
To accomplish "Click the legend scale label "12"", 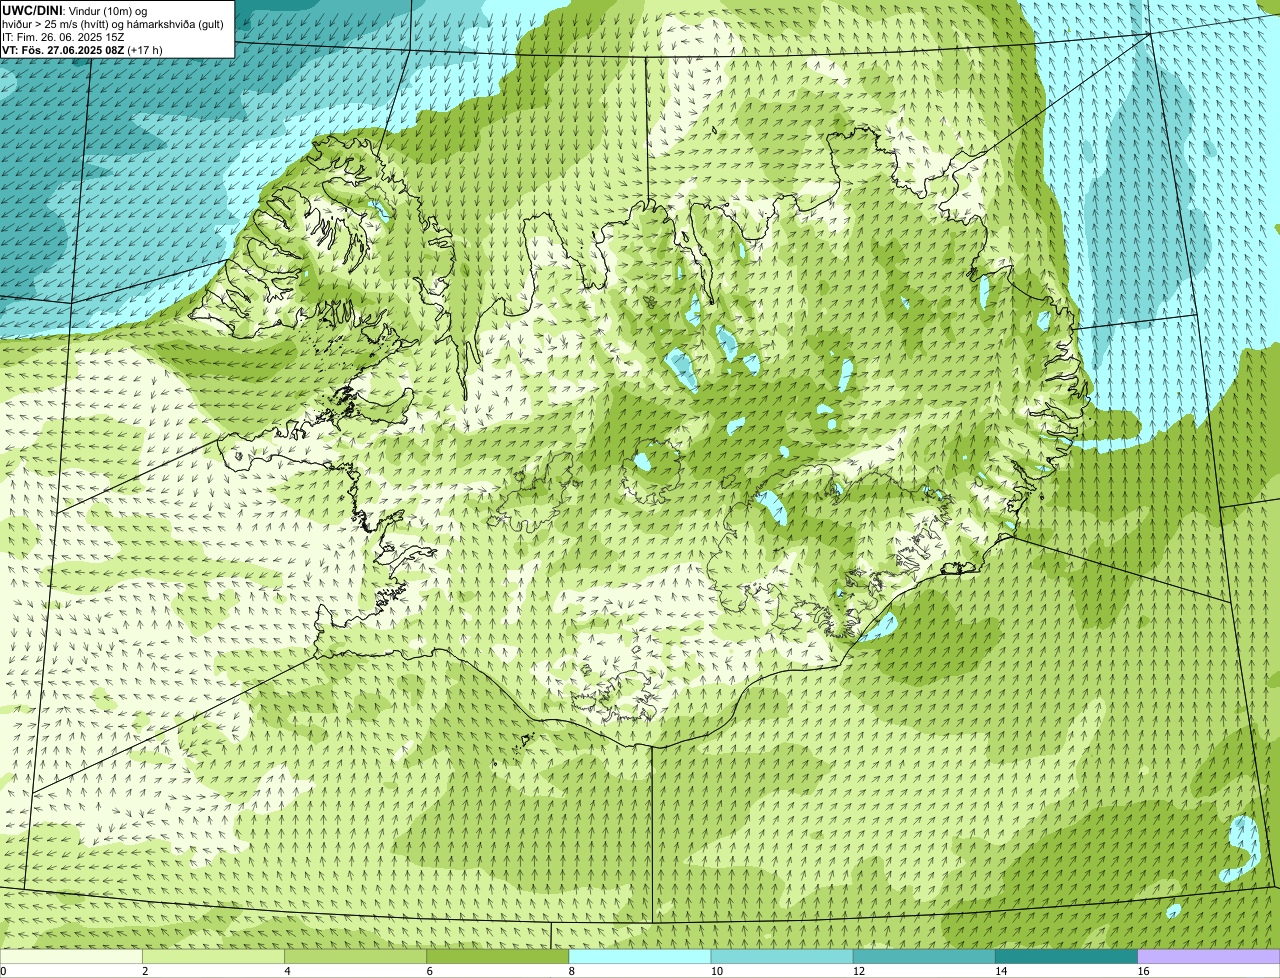I will 859,971.
